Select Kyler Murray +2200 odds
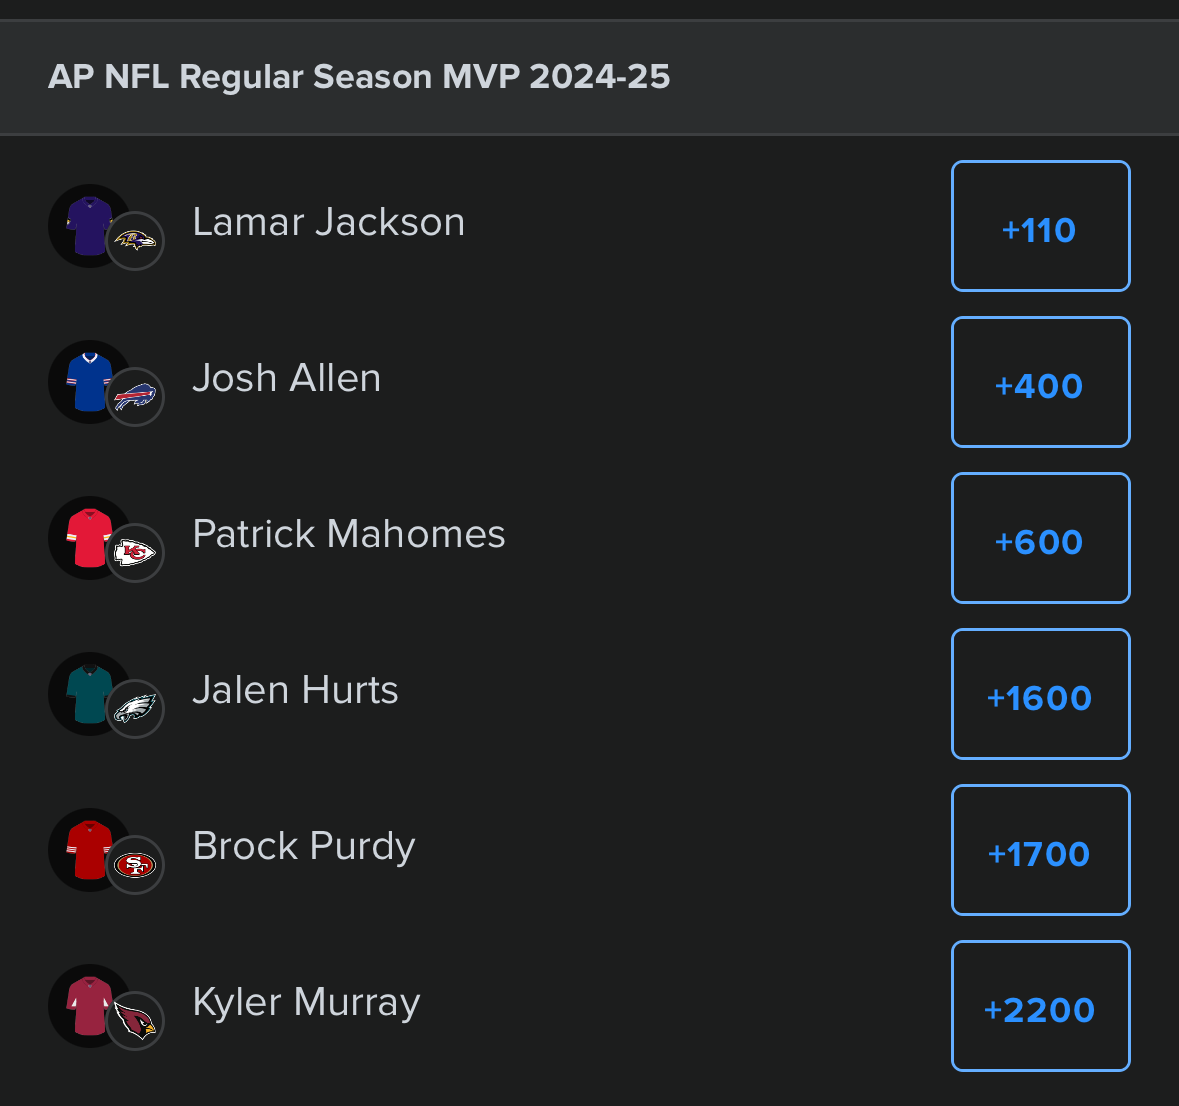This screenshot has height=1106, width=1179. tap(1040, 1007)
